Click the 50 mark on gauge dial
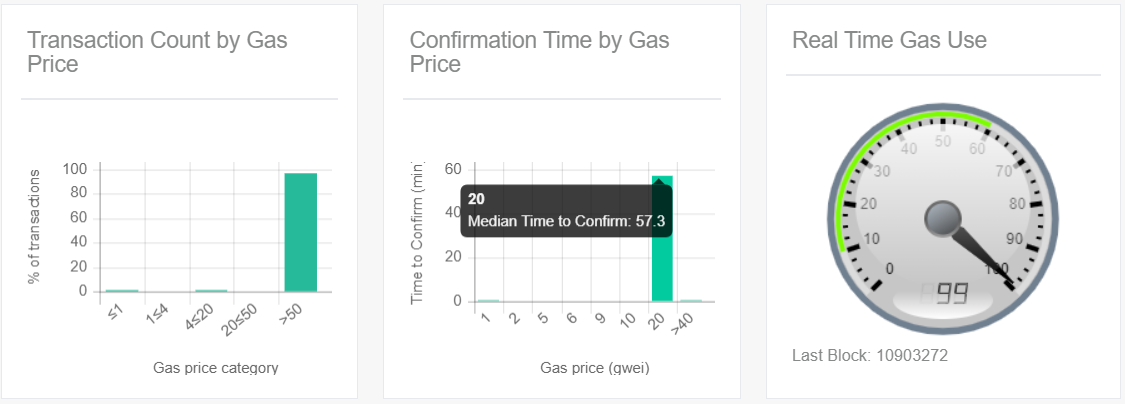 [x=943, y=141]
